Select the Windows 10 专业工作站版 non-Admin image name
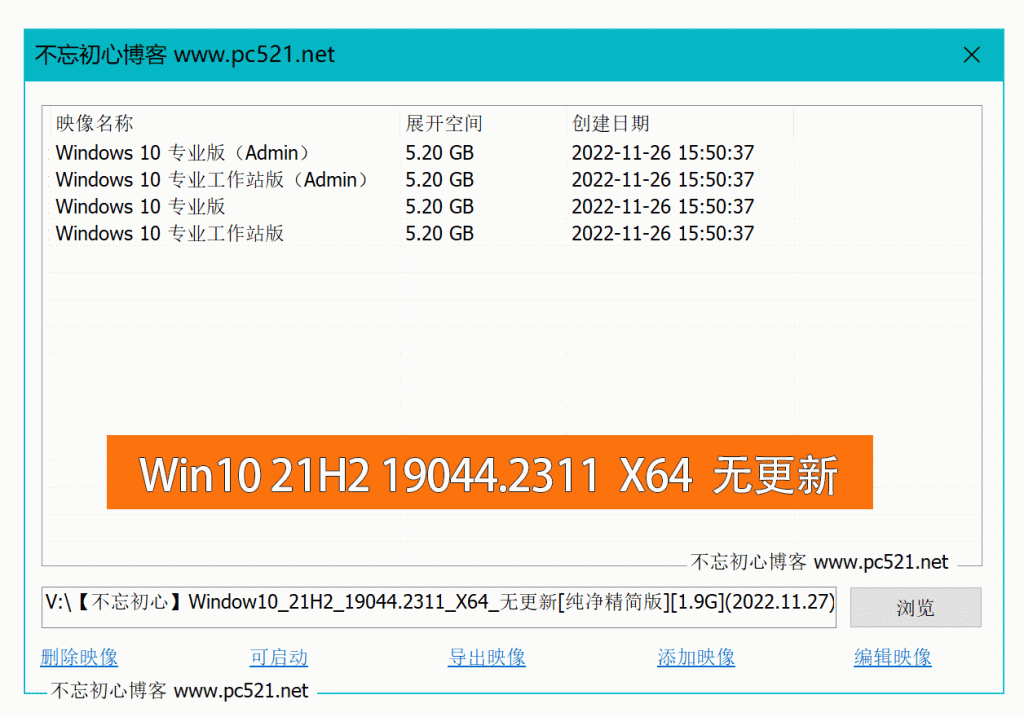Viewport: 1024px width, 717px height. pyautogui.click(x=169, y=234)
